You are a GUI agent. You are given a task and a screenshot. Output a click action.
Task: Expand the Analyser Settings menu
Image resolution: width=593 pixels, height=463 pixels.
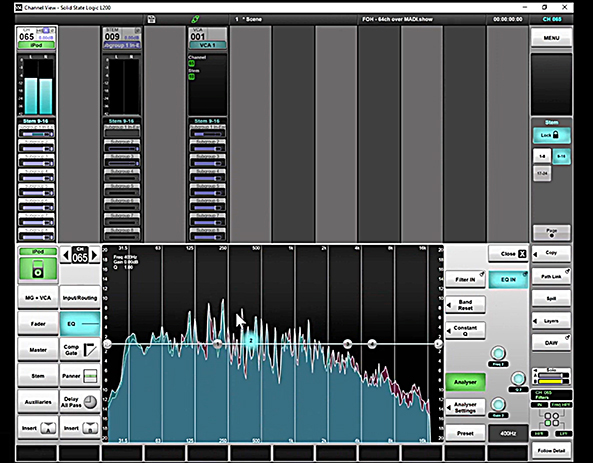click(465, 407)
